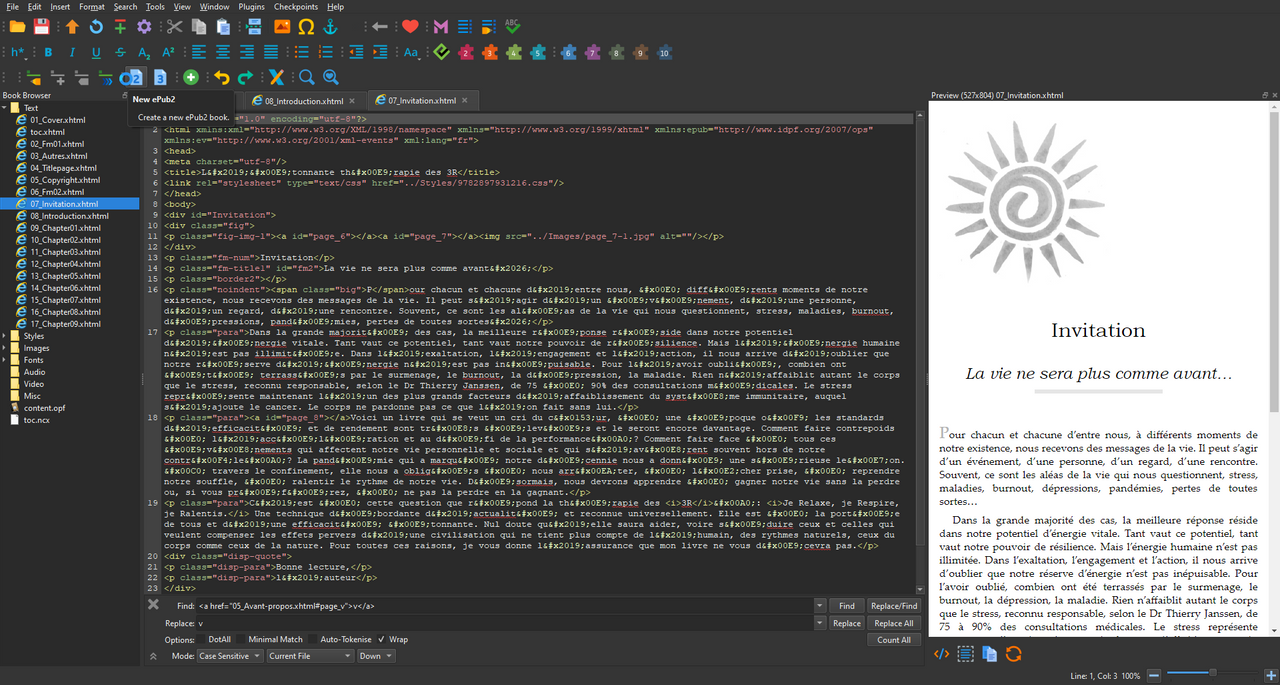The width and height of the screenshot is (1280, 685).
Task: Open Preferences with the purple gear icon
Action: [145, 26]
